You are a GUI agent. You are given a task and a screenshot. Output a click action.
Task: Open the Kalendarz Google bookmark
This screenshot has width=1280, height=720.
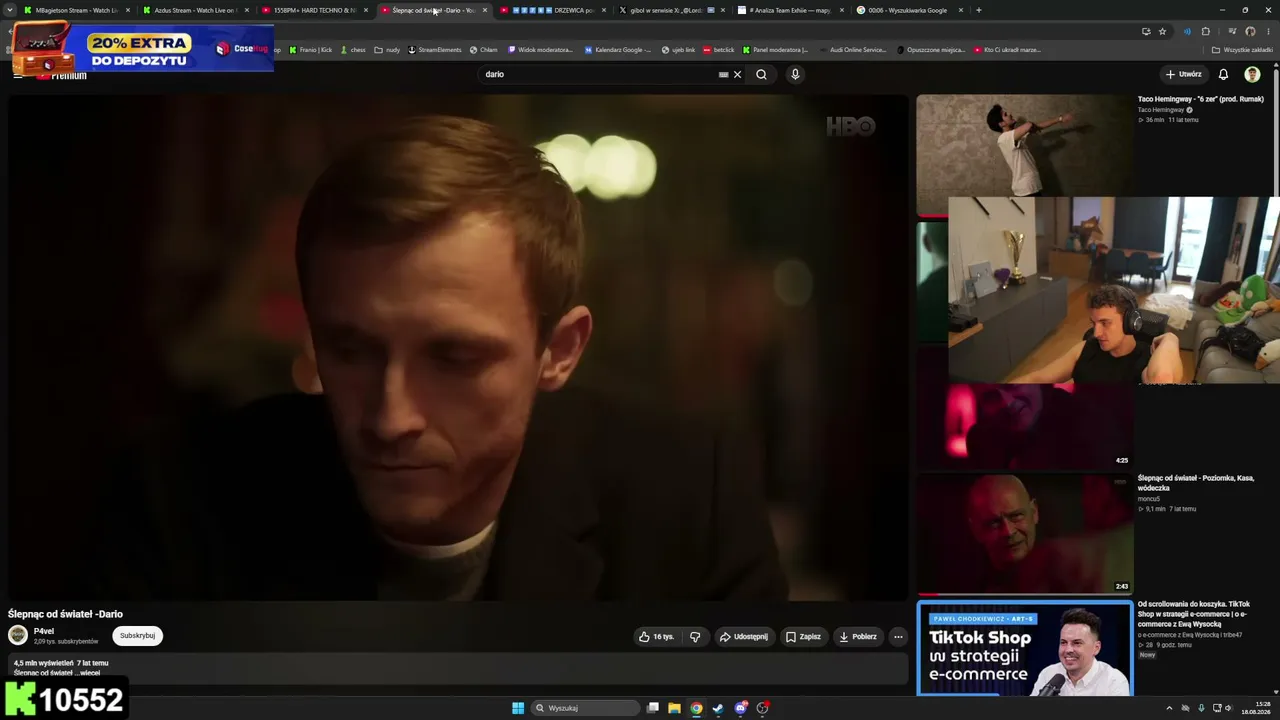coord(618,50)
